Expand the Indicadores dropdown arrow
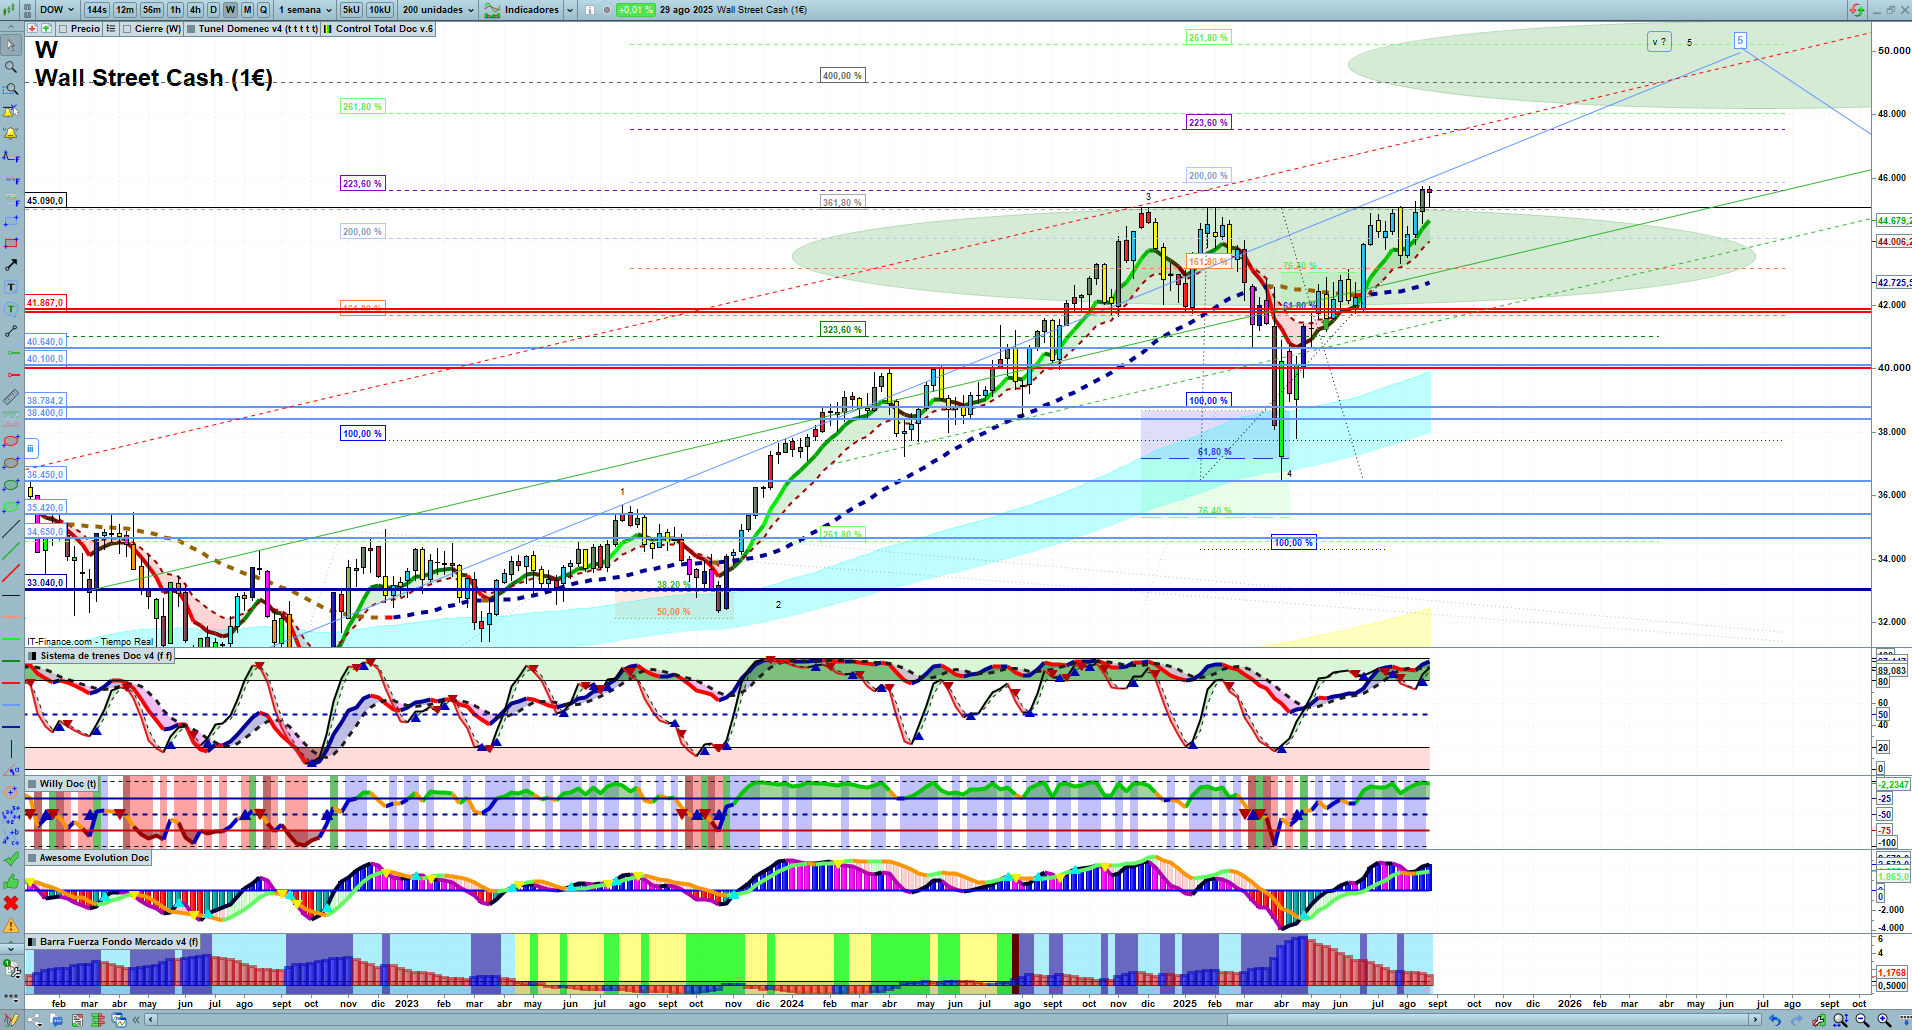Screen dimensions: 1912x1030 pyautogui.click(x=570, y=10)
